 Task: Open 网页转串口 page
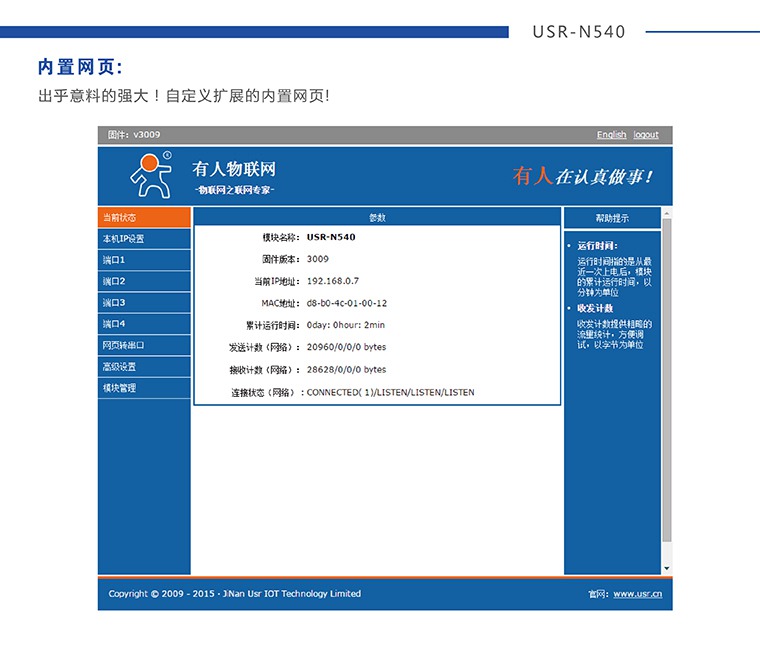144,345
